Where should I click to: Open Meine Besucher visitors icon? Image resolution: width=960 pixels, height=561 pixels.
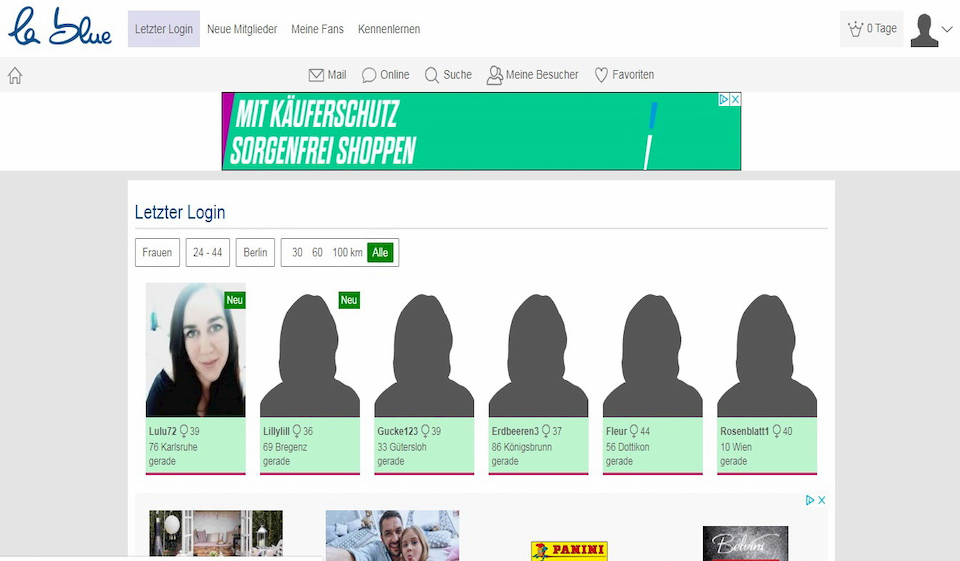[x=494, y=75]
